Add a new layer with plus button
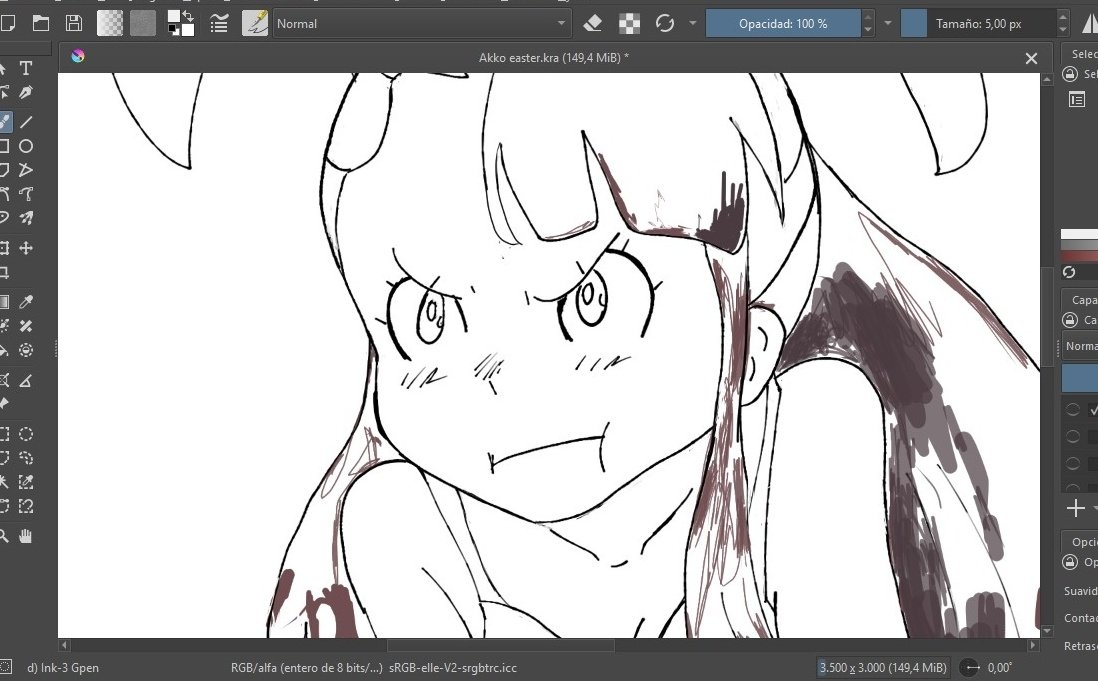 (x=1076, y=508)
